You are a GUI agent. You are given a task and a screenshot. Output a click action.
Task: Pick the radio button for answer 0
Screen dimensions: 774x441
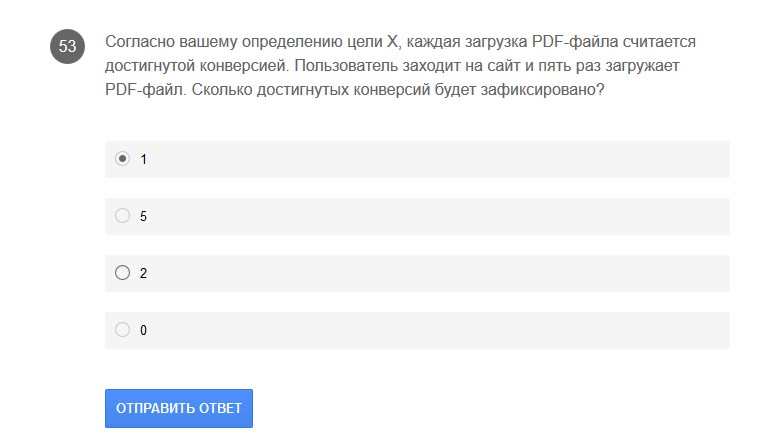[122, 329]
